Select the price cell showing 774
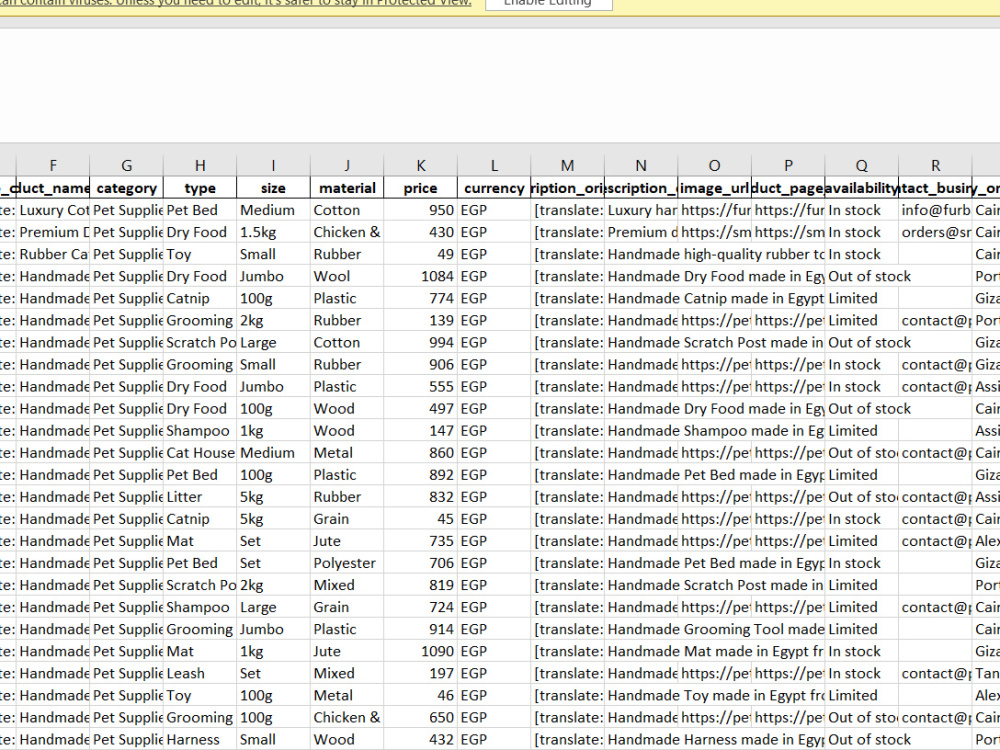Image resolution: width=1000 pixels, height=750 pixels. pos(420,298)
